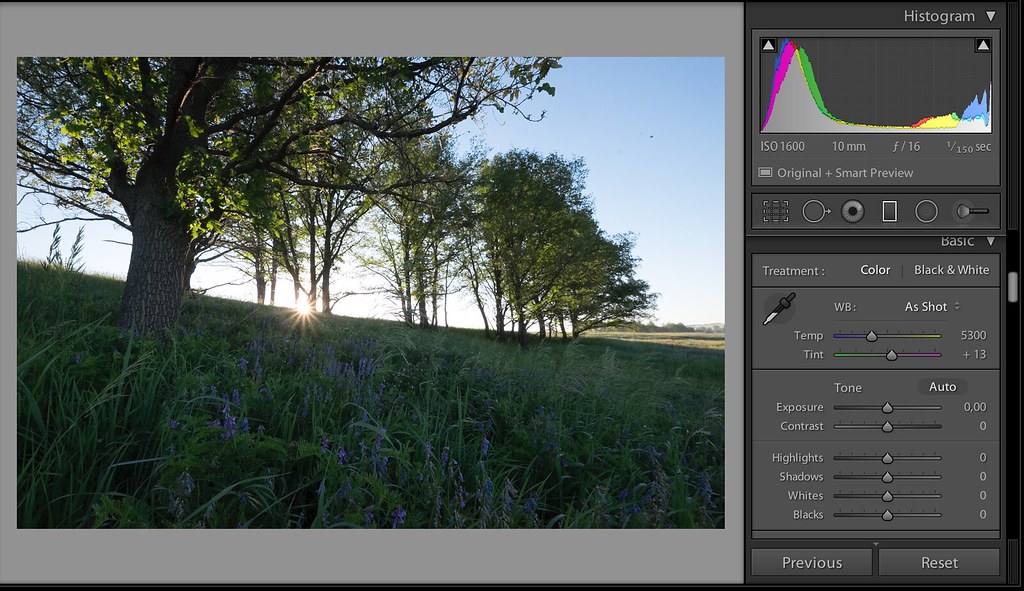
Task: Click the right panel scrollbar thumb
Action: coord(1013,287)
